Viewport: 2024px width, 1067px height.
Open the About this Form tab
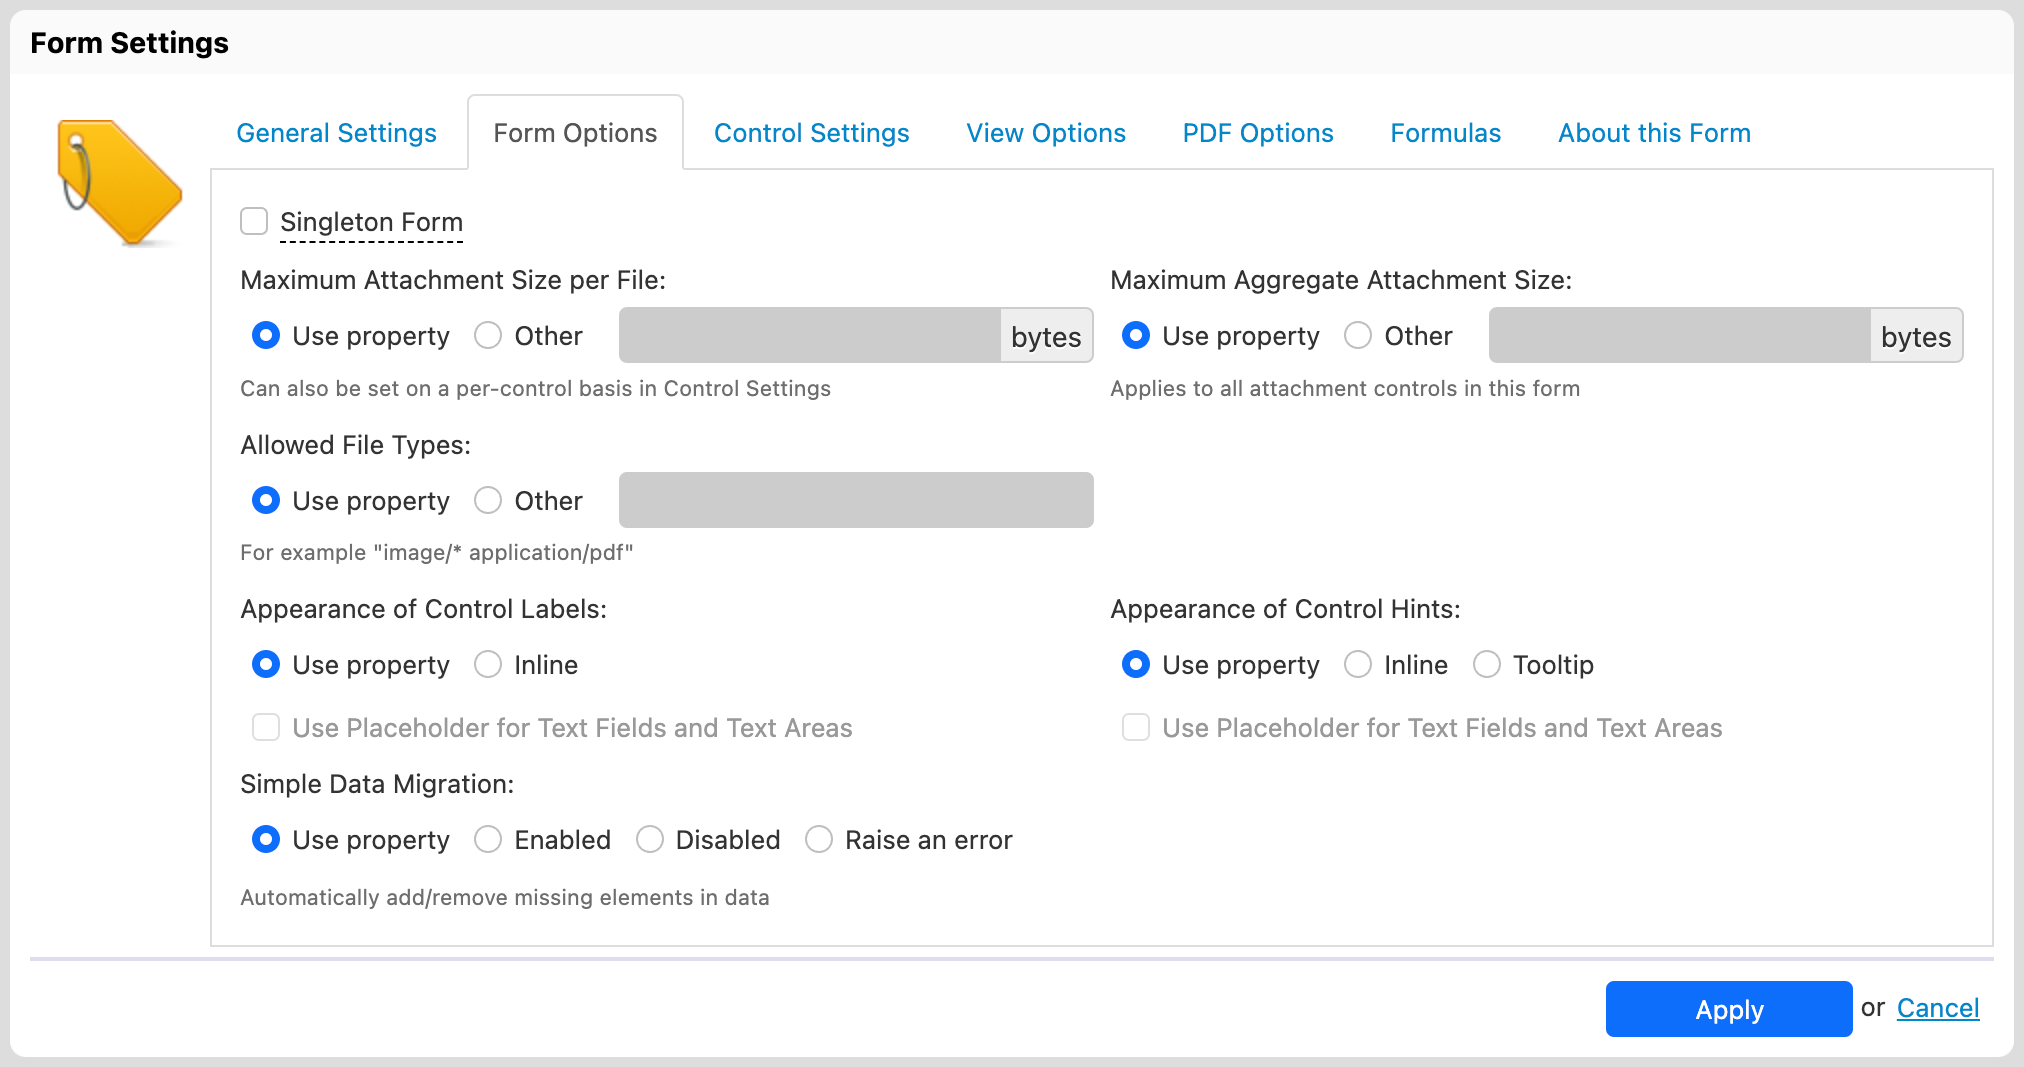coord(1654,133)
